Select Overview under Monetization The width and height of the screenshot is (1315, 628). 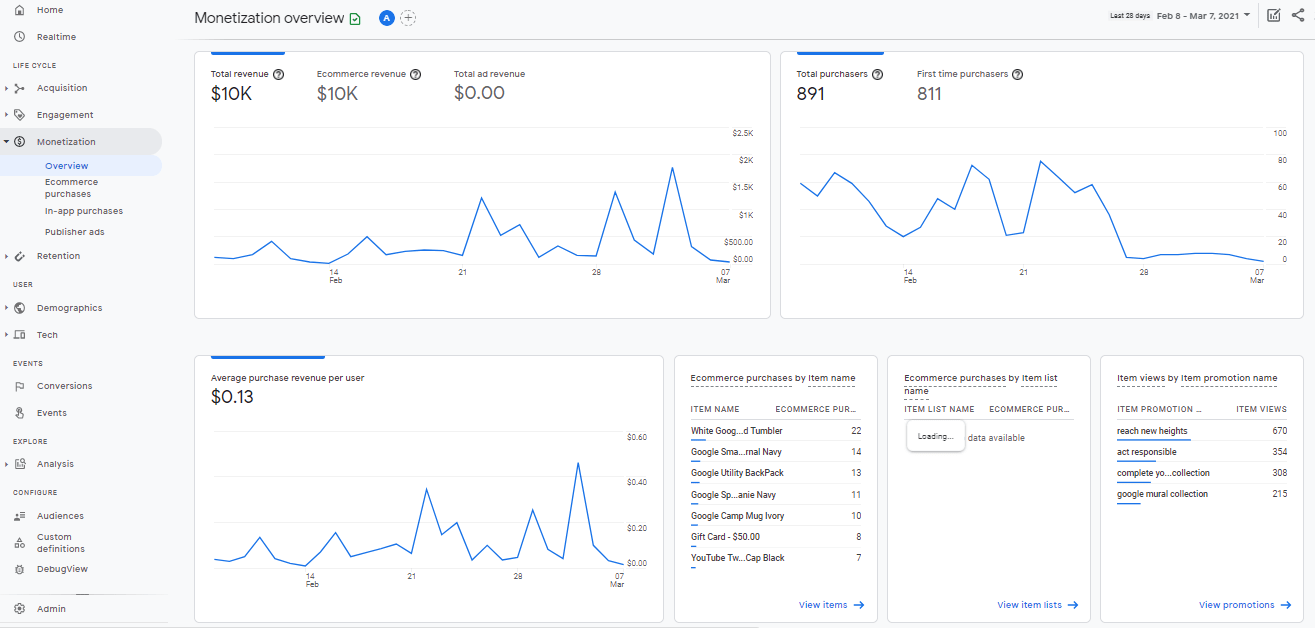[67, 166]
